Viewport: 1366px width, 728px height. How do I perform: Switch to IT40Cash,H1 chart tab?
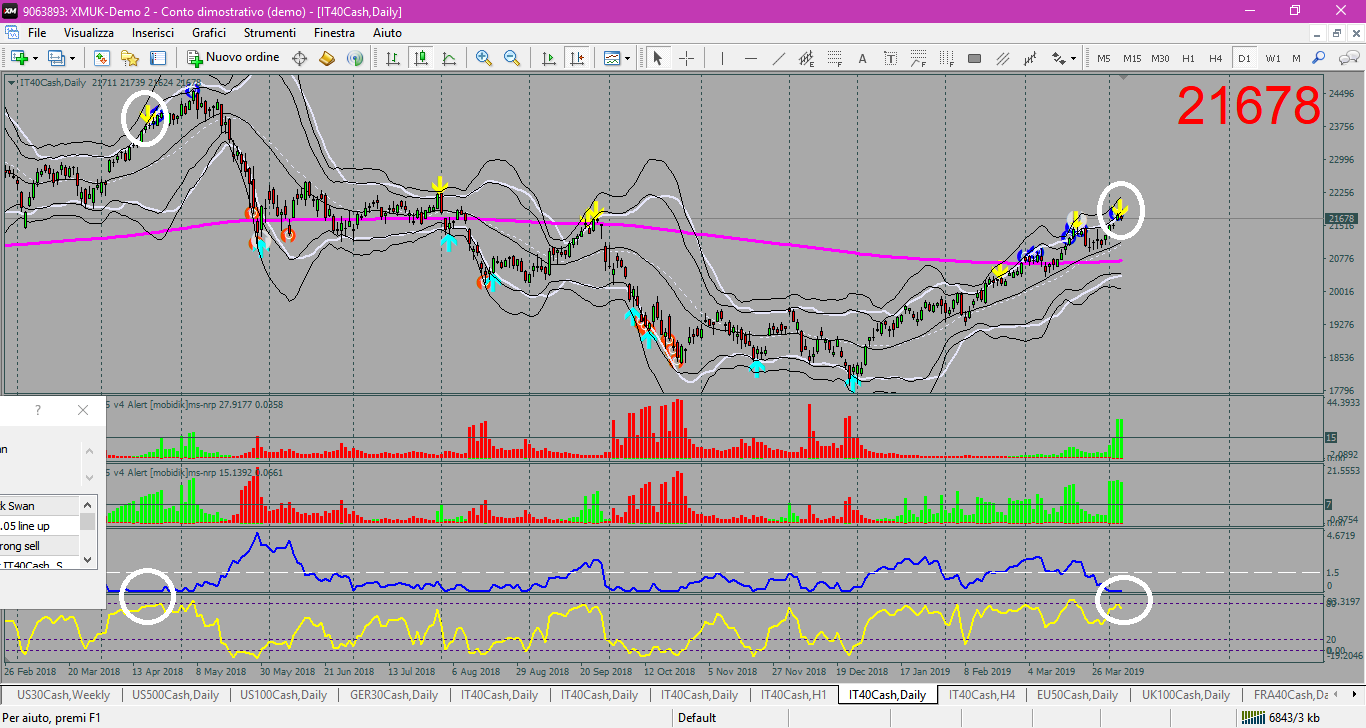coord(794,695)
